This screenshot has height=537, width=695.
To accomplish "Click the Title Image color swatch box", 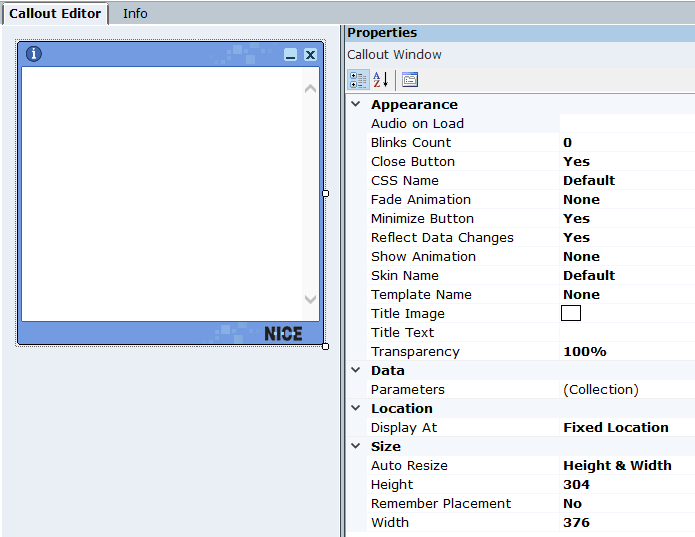I will 571,313.
